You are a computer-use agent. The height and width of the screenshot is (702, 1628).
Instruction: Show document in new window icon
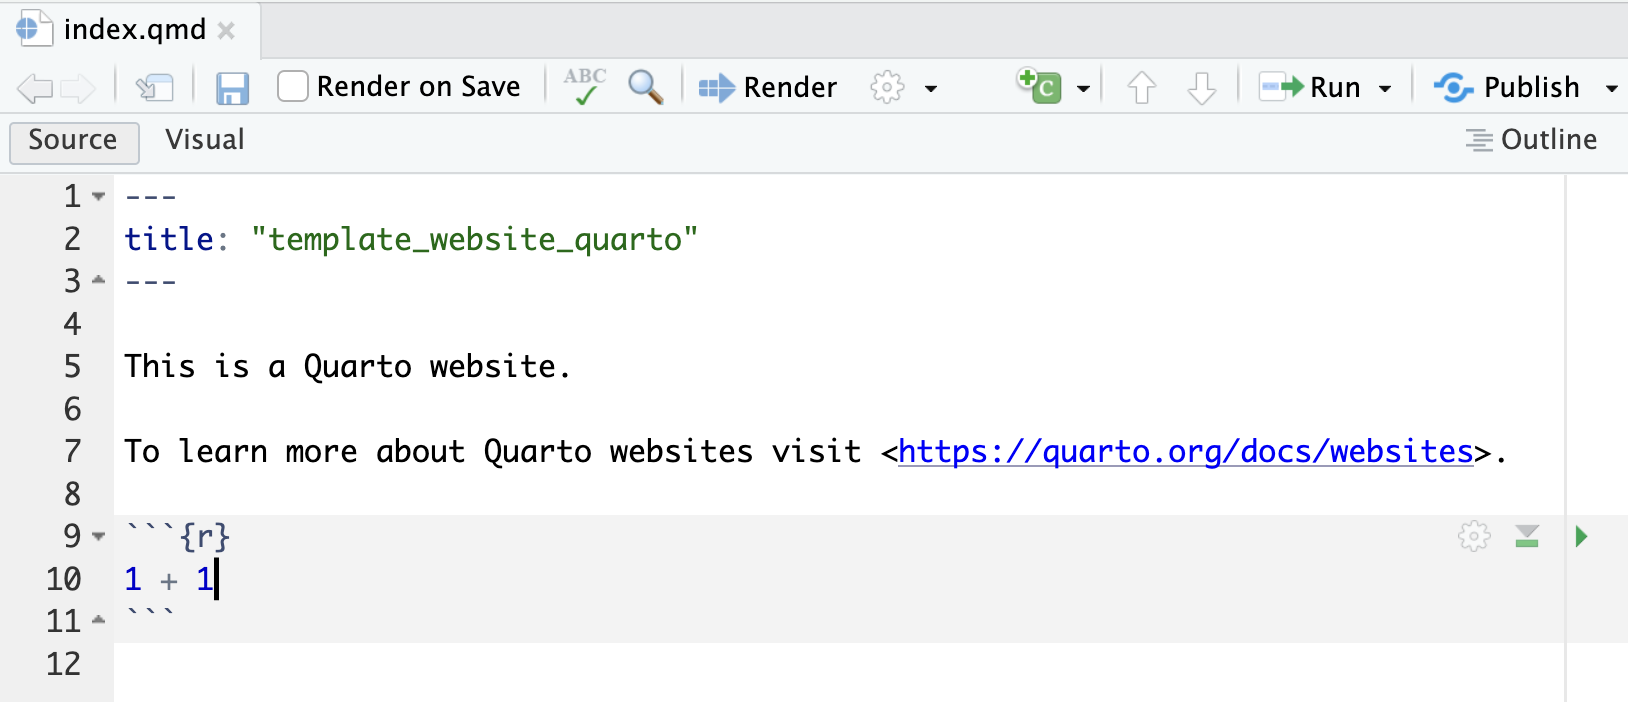click(155, 88)
